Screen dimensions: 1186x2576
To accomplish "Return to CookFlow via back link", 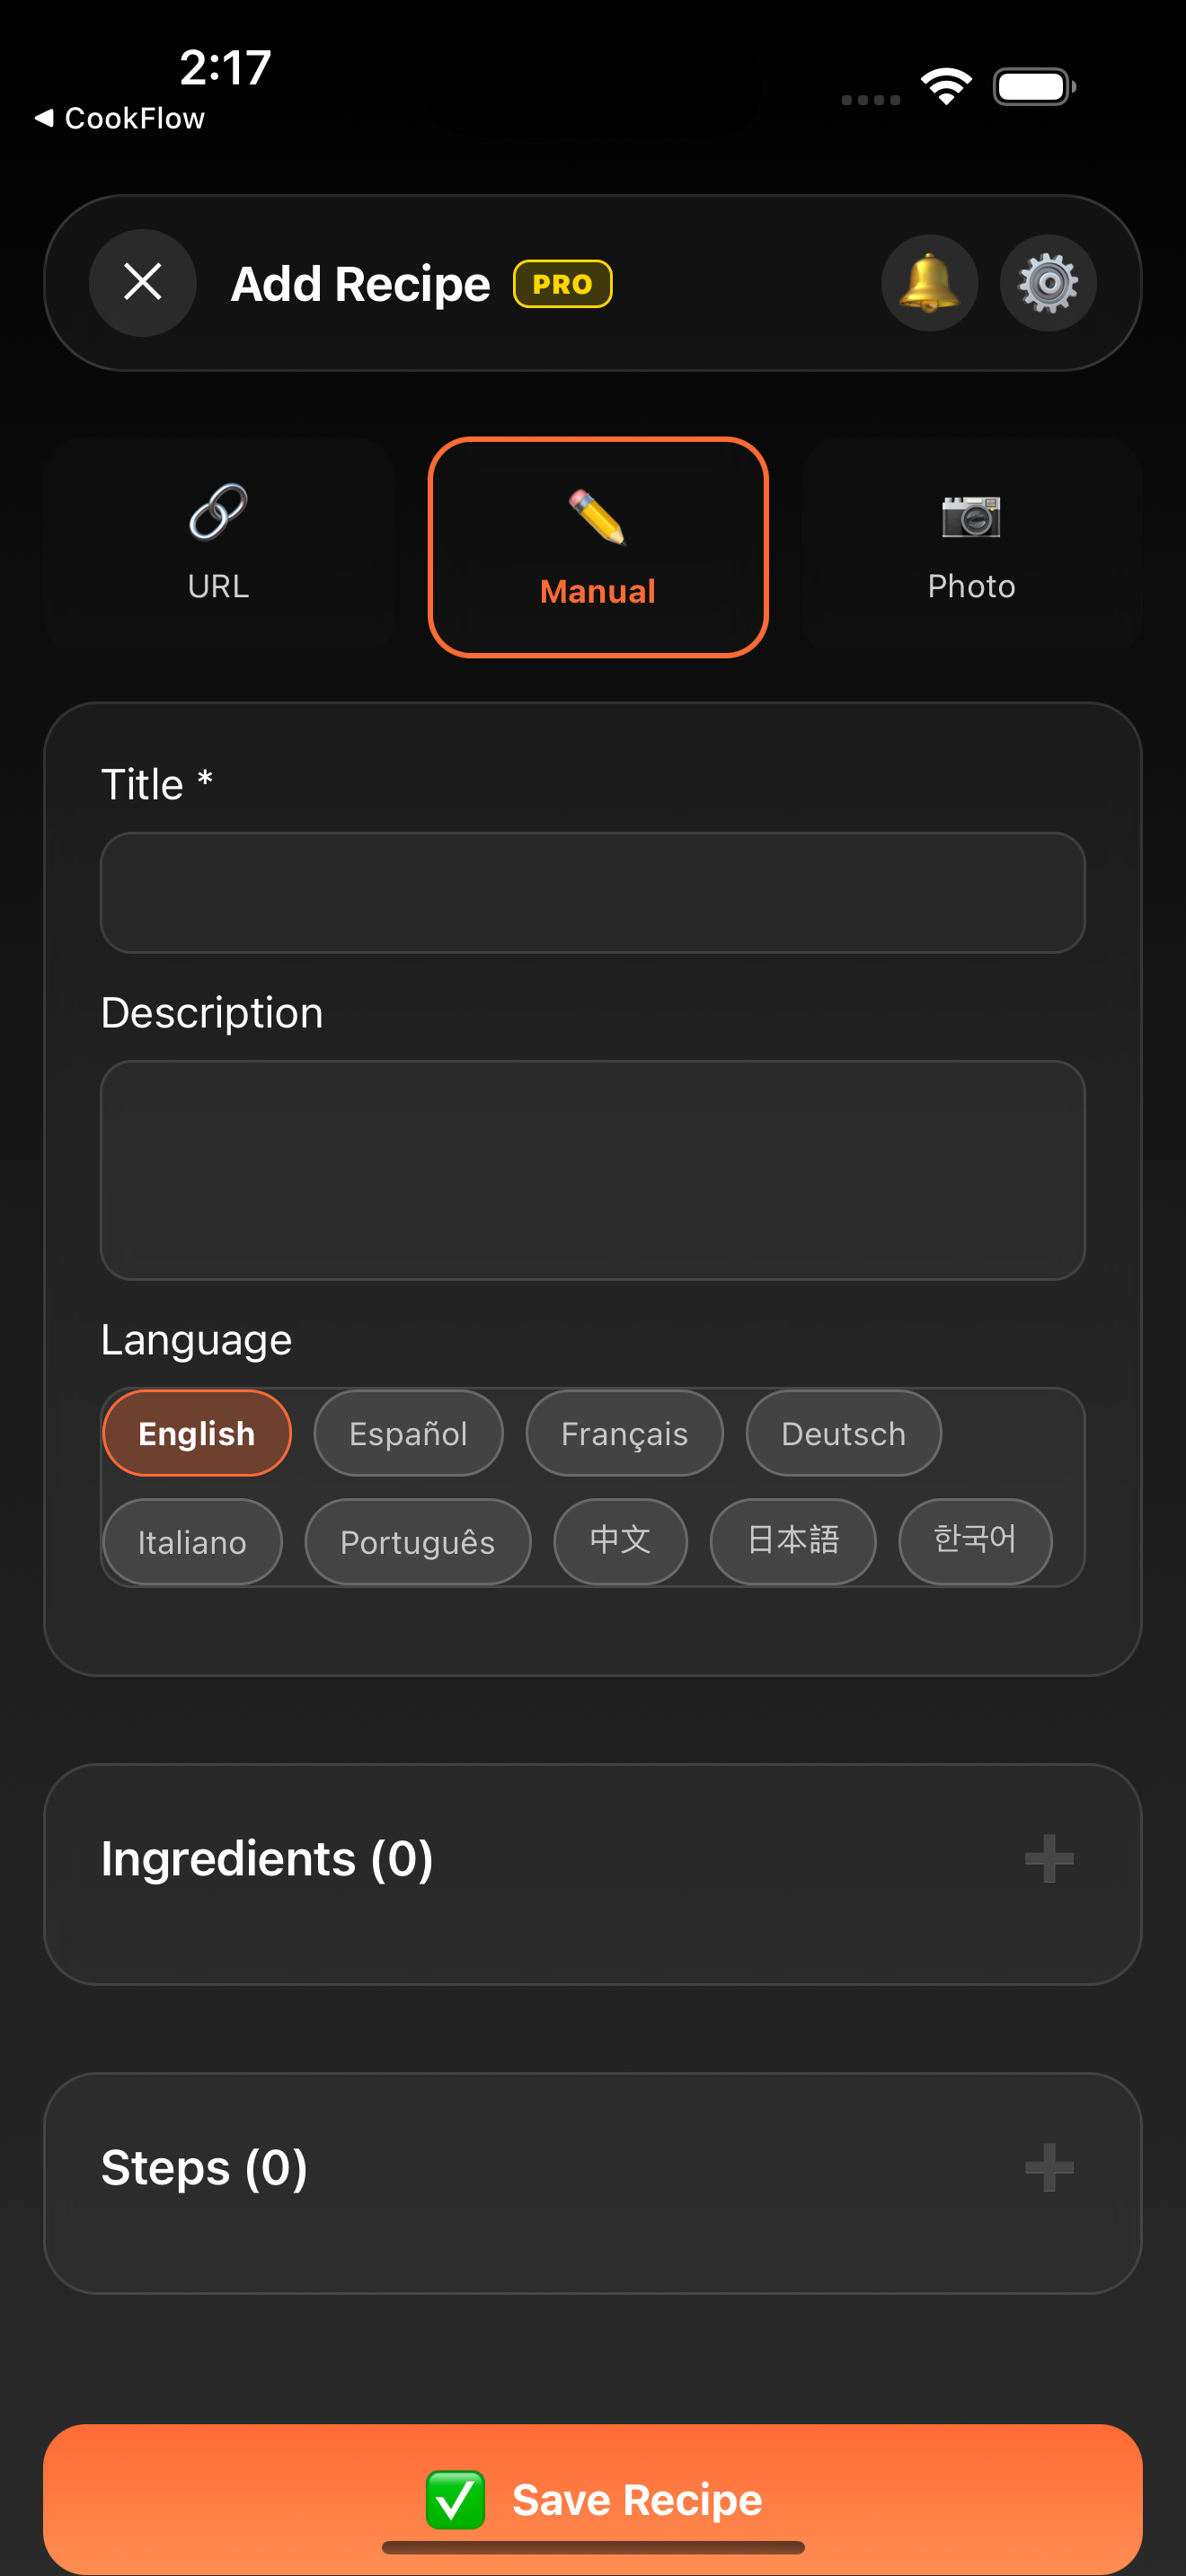I will (120, 118).
